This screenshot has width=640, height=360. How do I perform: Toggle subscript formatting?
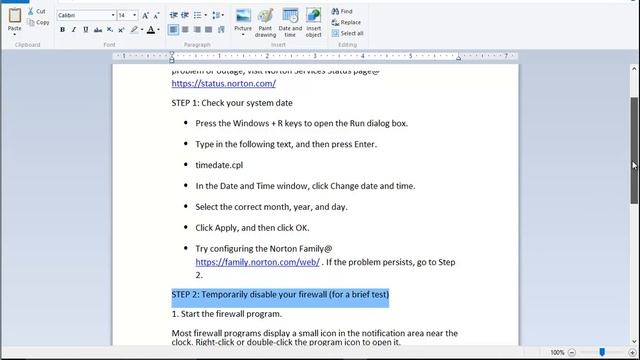click(109, 30)
